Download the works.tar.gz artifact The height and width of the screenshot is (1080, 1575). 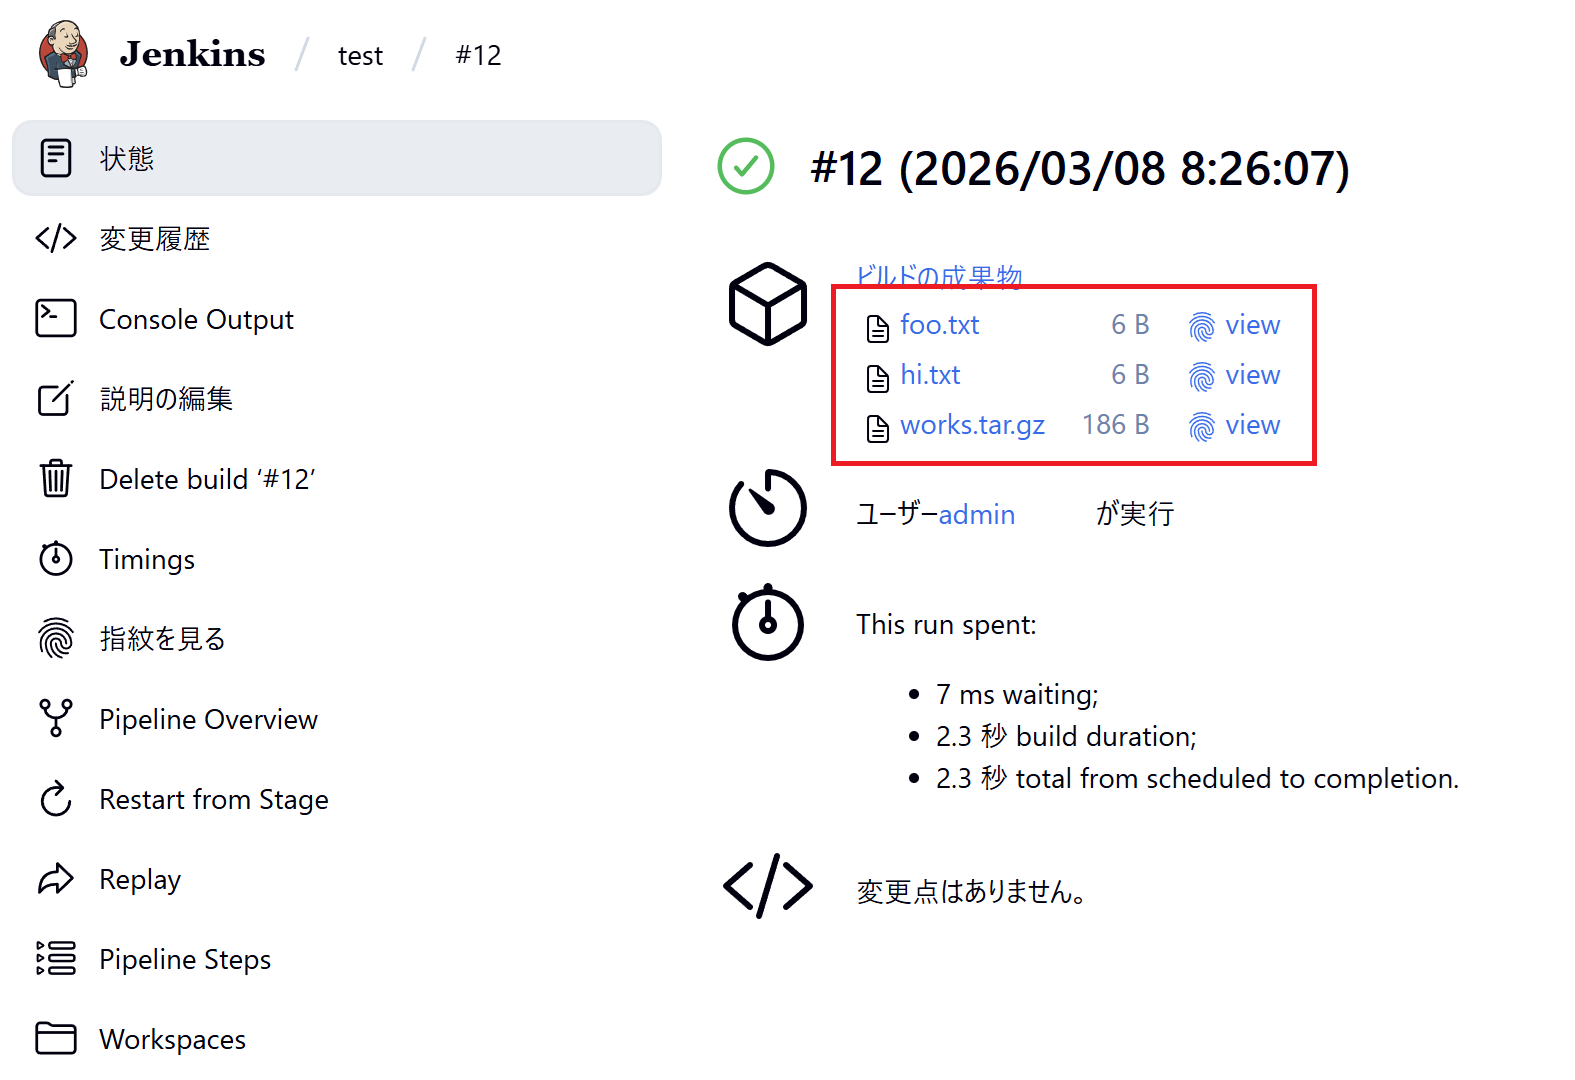pyautogui.click(x=972, y=425)
